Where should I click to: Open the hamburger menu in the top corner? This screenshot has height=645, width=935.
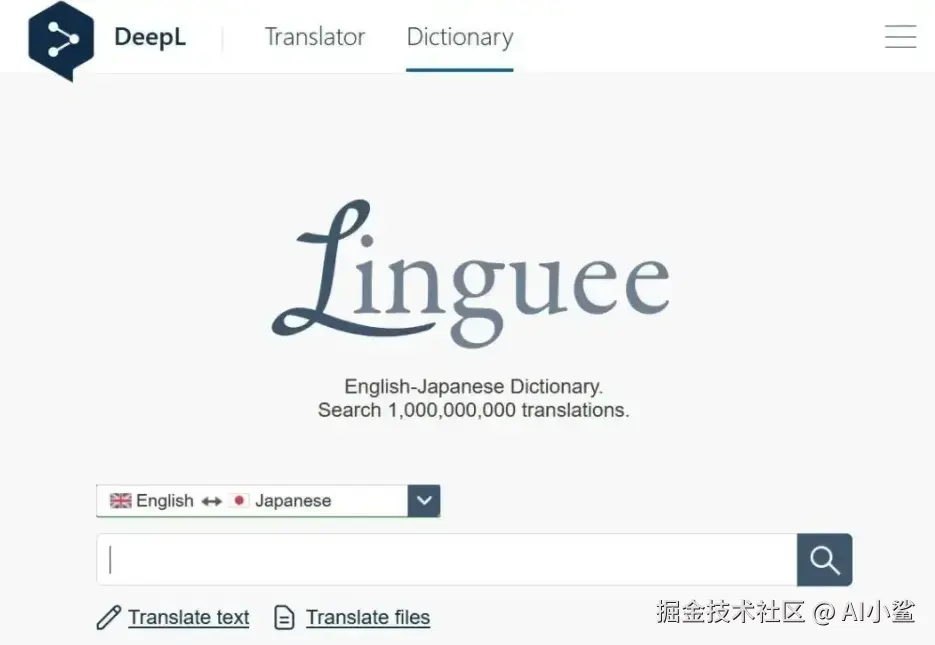[x=899, y=36]
